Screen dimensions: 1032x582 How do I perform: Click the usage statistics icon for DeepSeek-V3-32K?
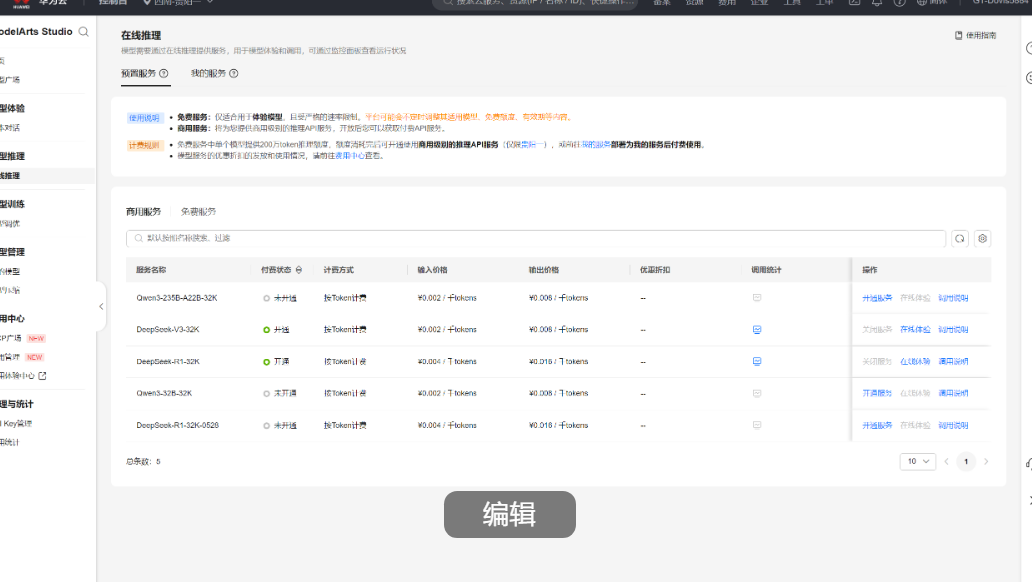757,329
